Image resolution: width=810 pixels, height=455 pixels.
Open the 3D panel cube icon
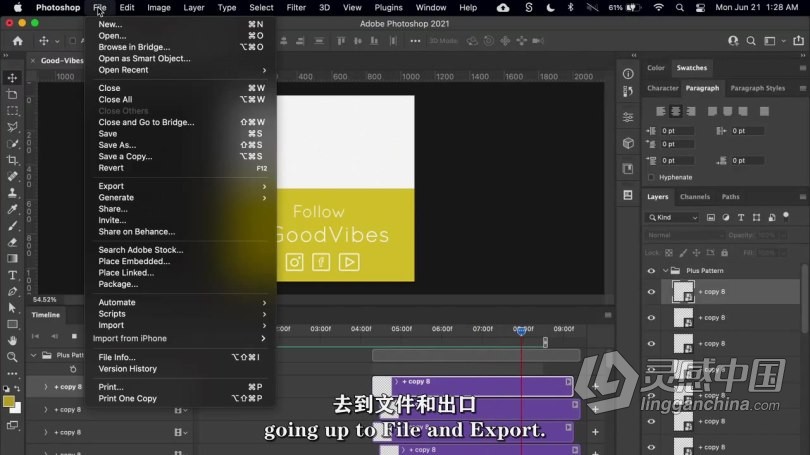click(628, 143)
